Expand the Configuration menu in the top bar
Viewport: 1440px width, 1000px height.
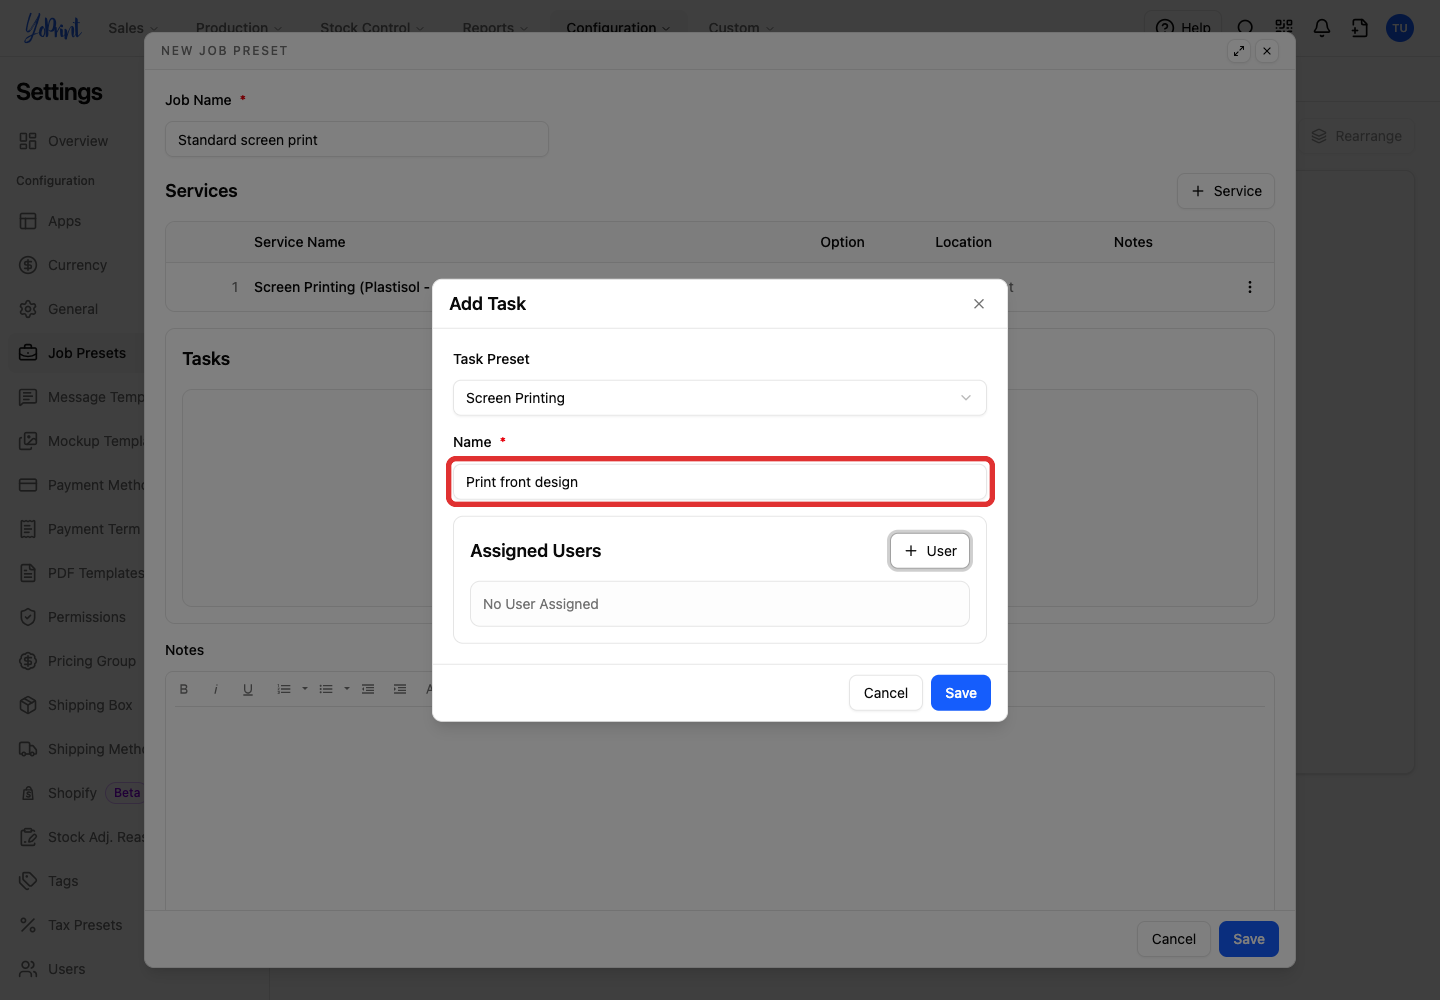[x=618, y=28]
